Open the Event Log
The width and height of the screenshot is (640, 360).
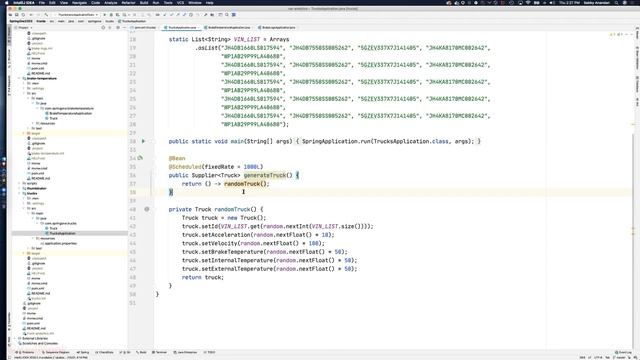click(x=623, y=352)
